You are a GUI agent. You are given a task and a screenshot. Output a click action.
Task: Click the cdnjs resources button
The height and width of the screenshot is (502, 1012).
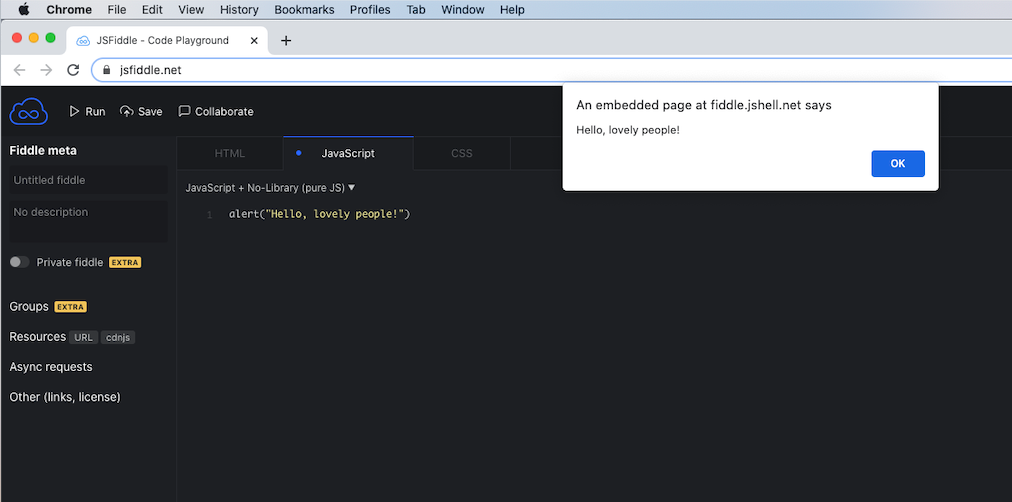pos(118,337)
